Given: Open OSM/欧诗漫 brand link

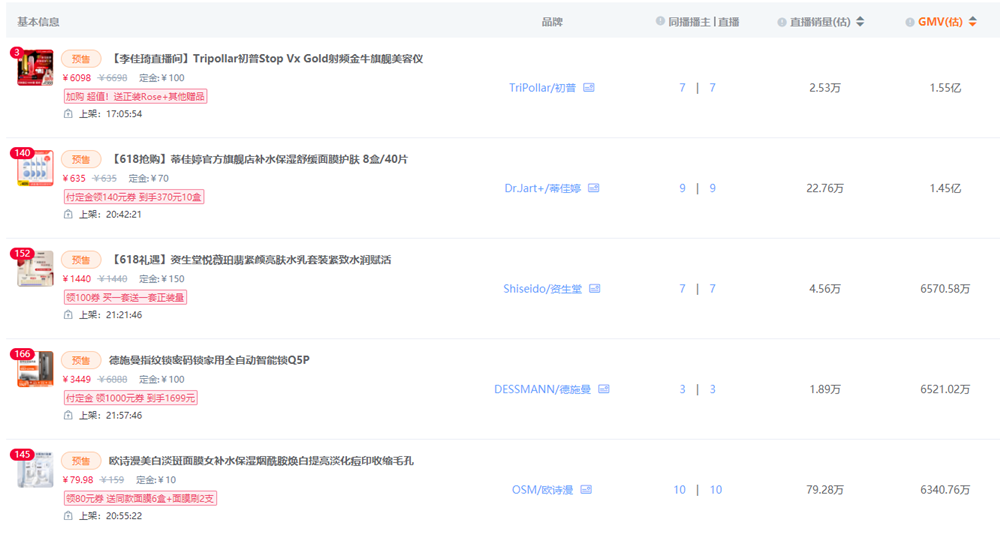Looking at the screenshot, I should [543, 489].
